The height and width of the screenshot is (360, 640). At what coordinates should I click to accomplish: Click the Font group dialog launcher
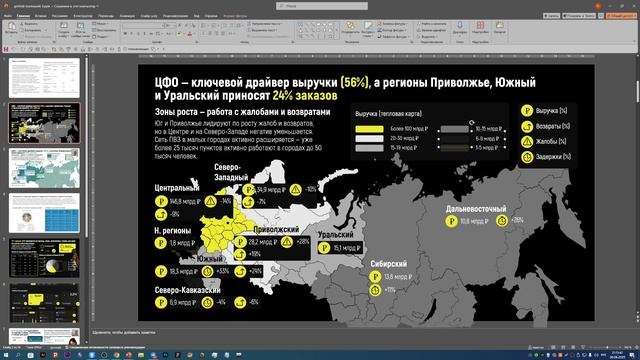(x=197, y=42)
